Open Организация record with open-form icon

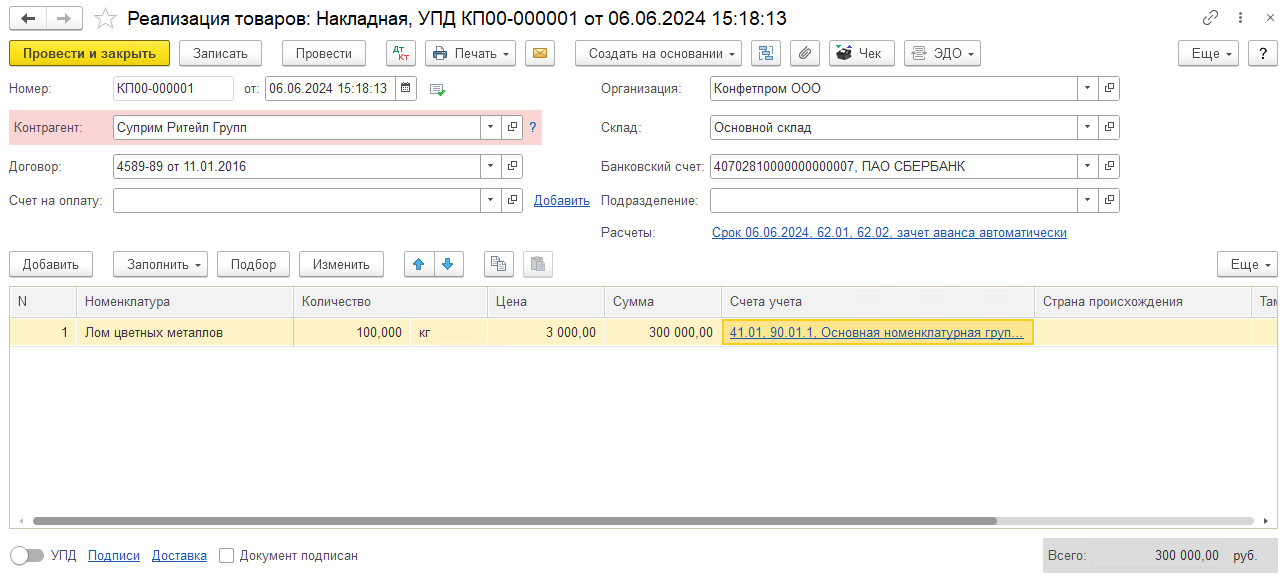click(x=1109, y=88)
